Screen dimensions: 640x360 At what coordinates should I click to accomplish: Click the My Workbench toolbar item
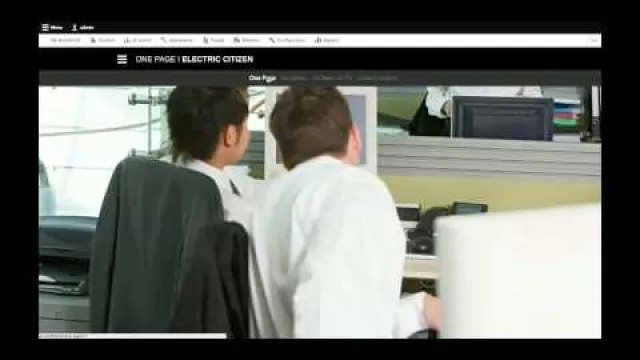click(65, 40)
